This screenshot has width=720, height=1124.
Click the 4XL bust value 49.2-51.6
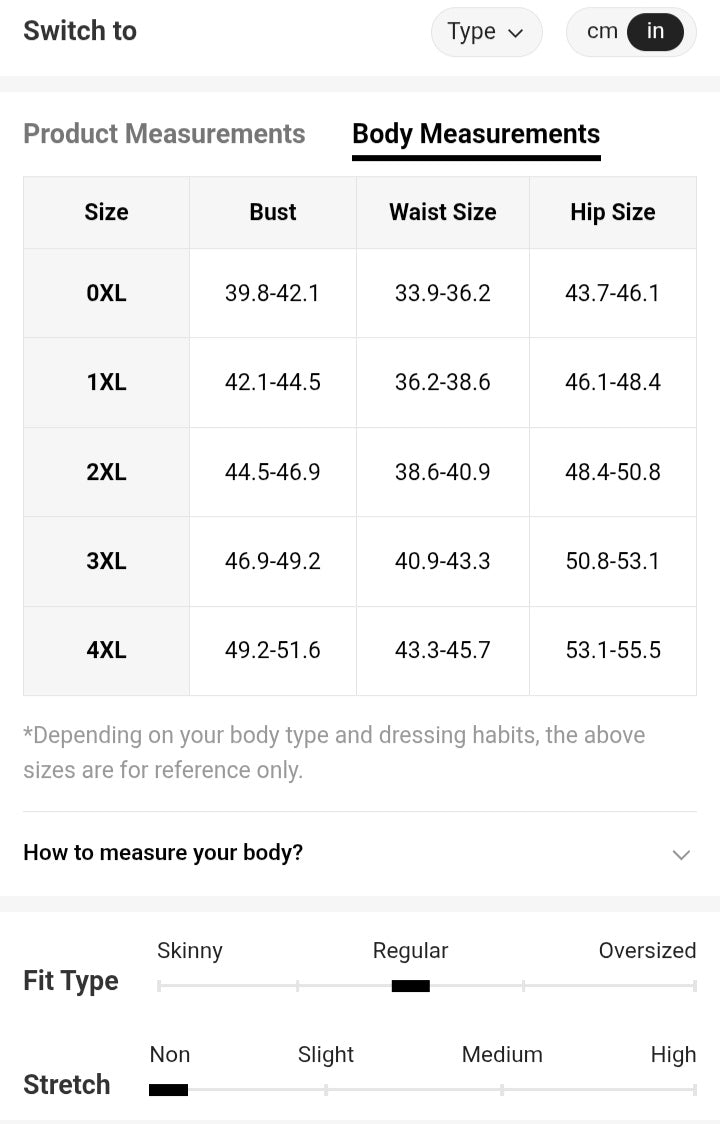tap(273, 650)
